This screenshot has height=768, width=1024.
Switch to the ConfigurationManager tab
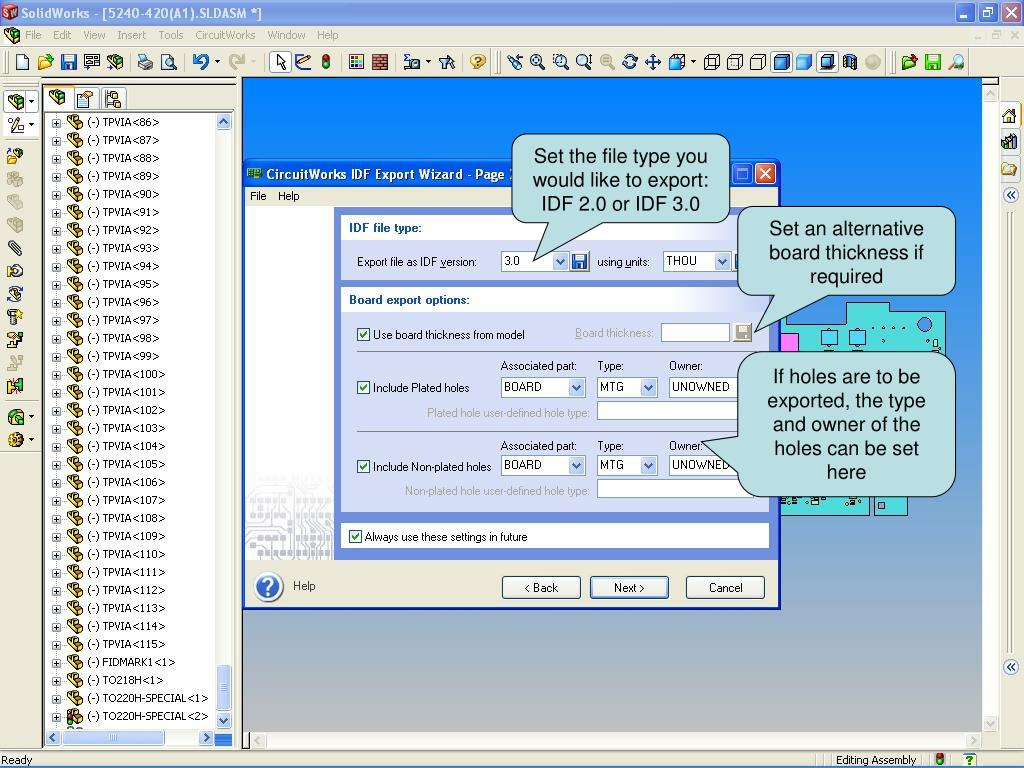click(x=112, y=99)
